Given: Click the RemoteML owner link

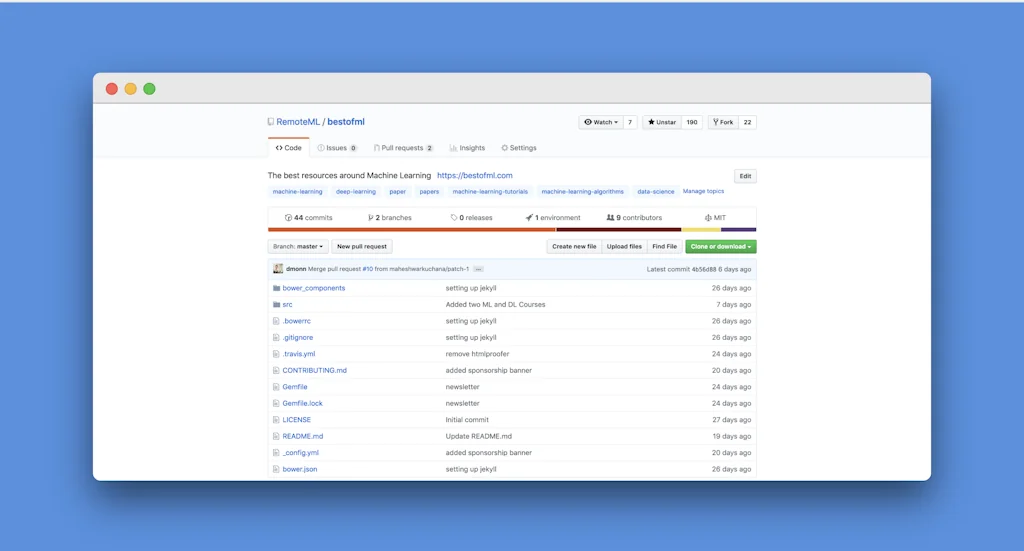Looking at the screenshot, I should [298, 122].
